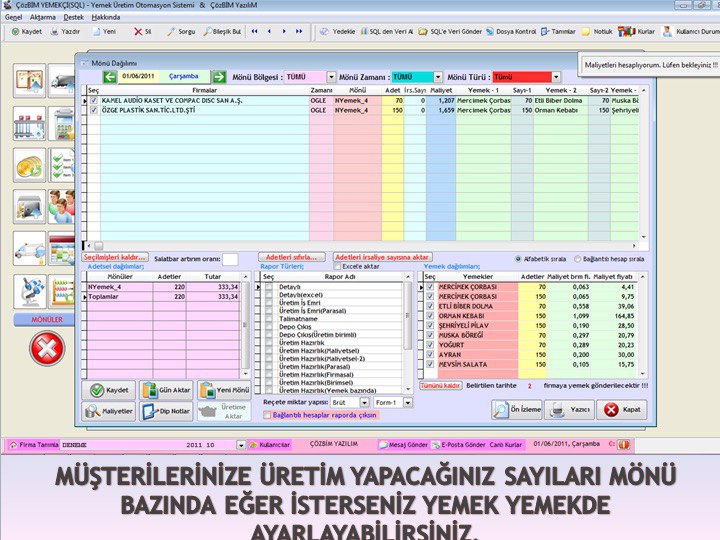This screenshot has height=540, width=720.
Task: Open the Hakkında menu
Action: 106,18
